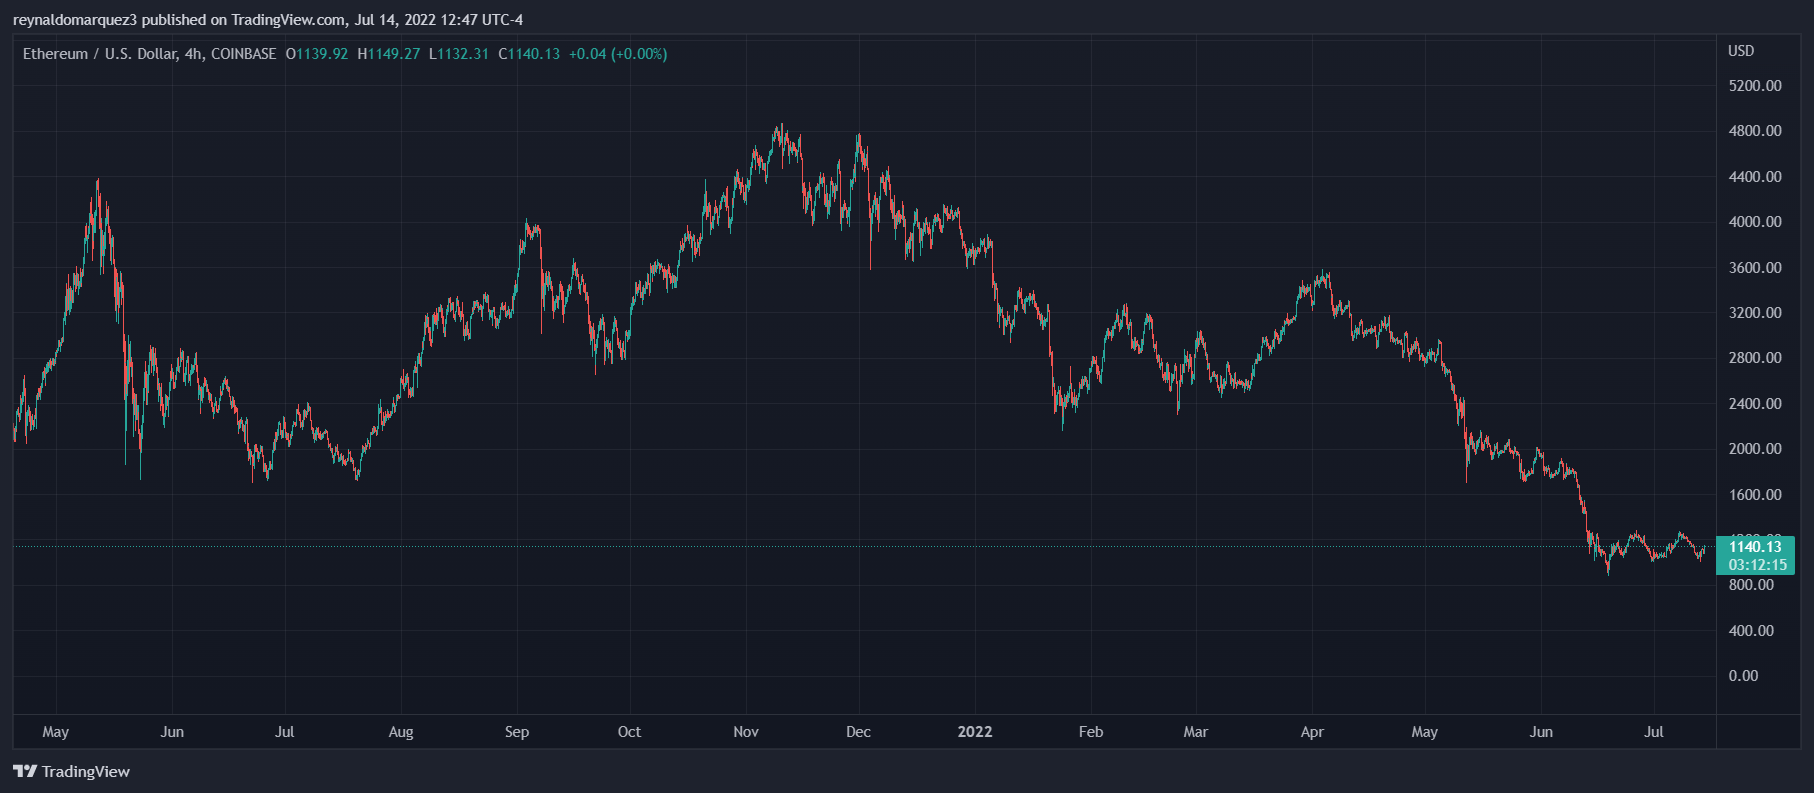Click the 2800.00 price axis label
Viewport: 1814px width, 793px height.
[1755, 358]
